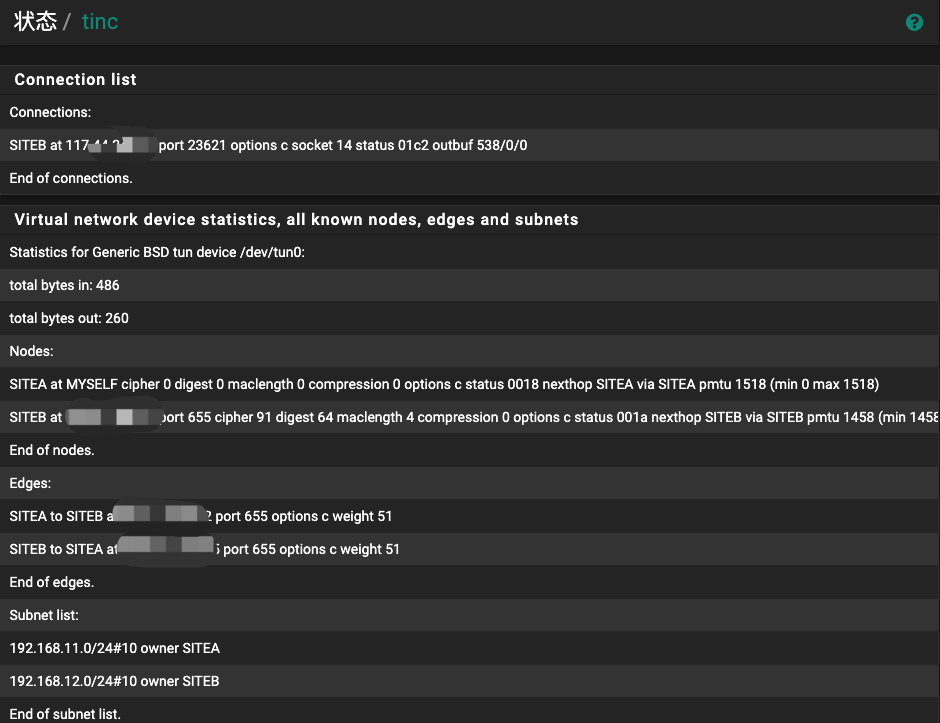Open the help question mark icon
The width and height of the screenshot is (940, 723).
coord(914,22)
